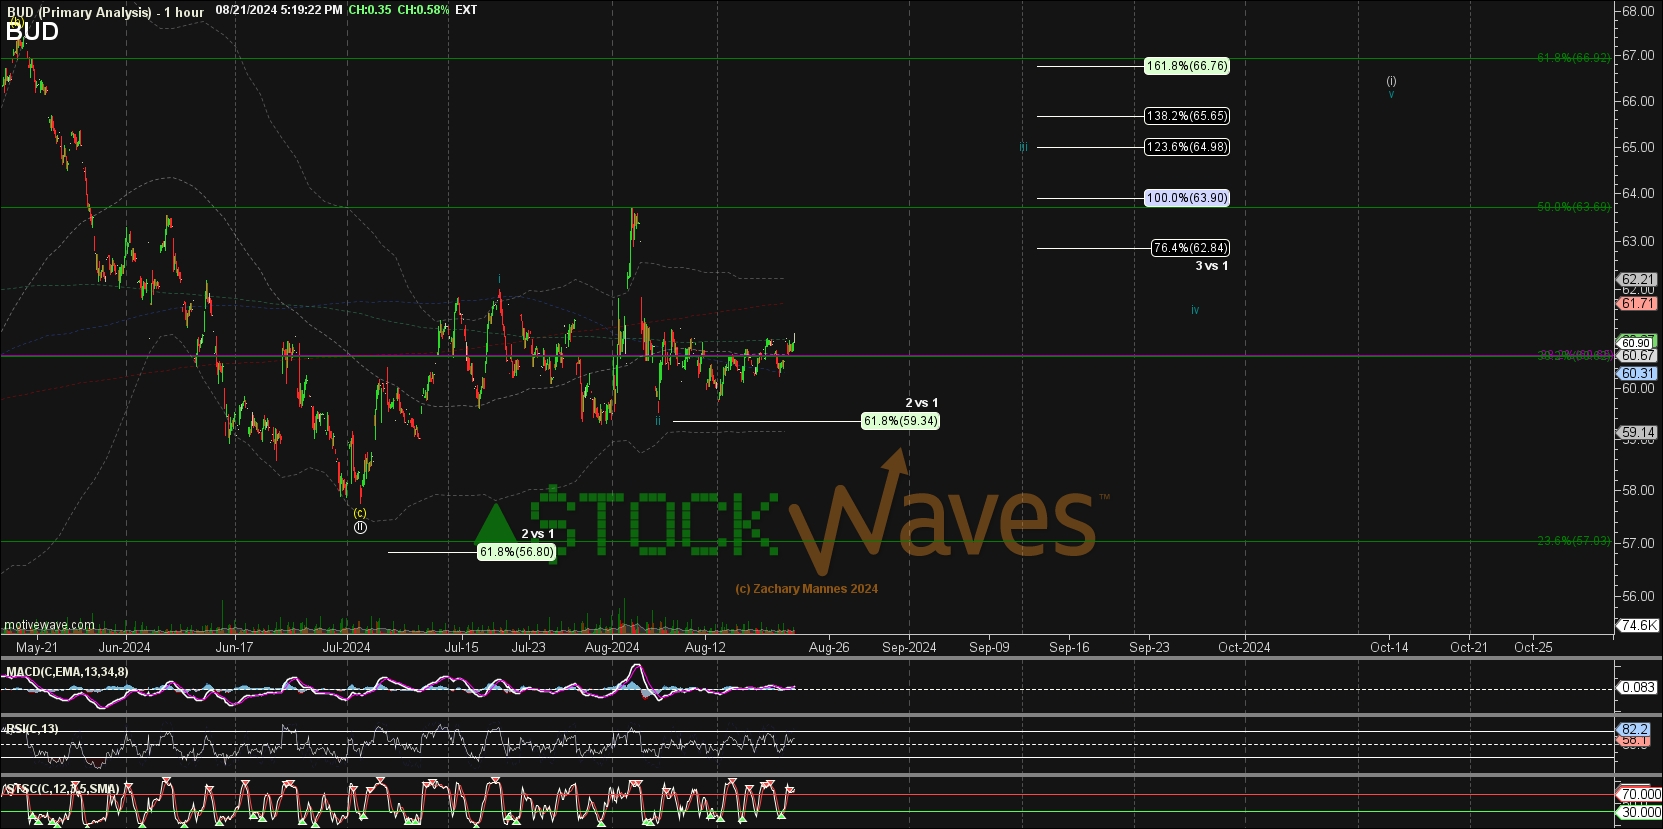This screenshot has height=829, width=1663.
Task: Select the 74.6K volume tag
Action: pyautogui.click(x=1639, y=626)
